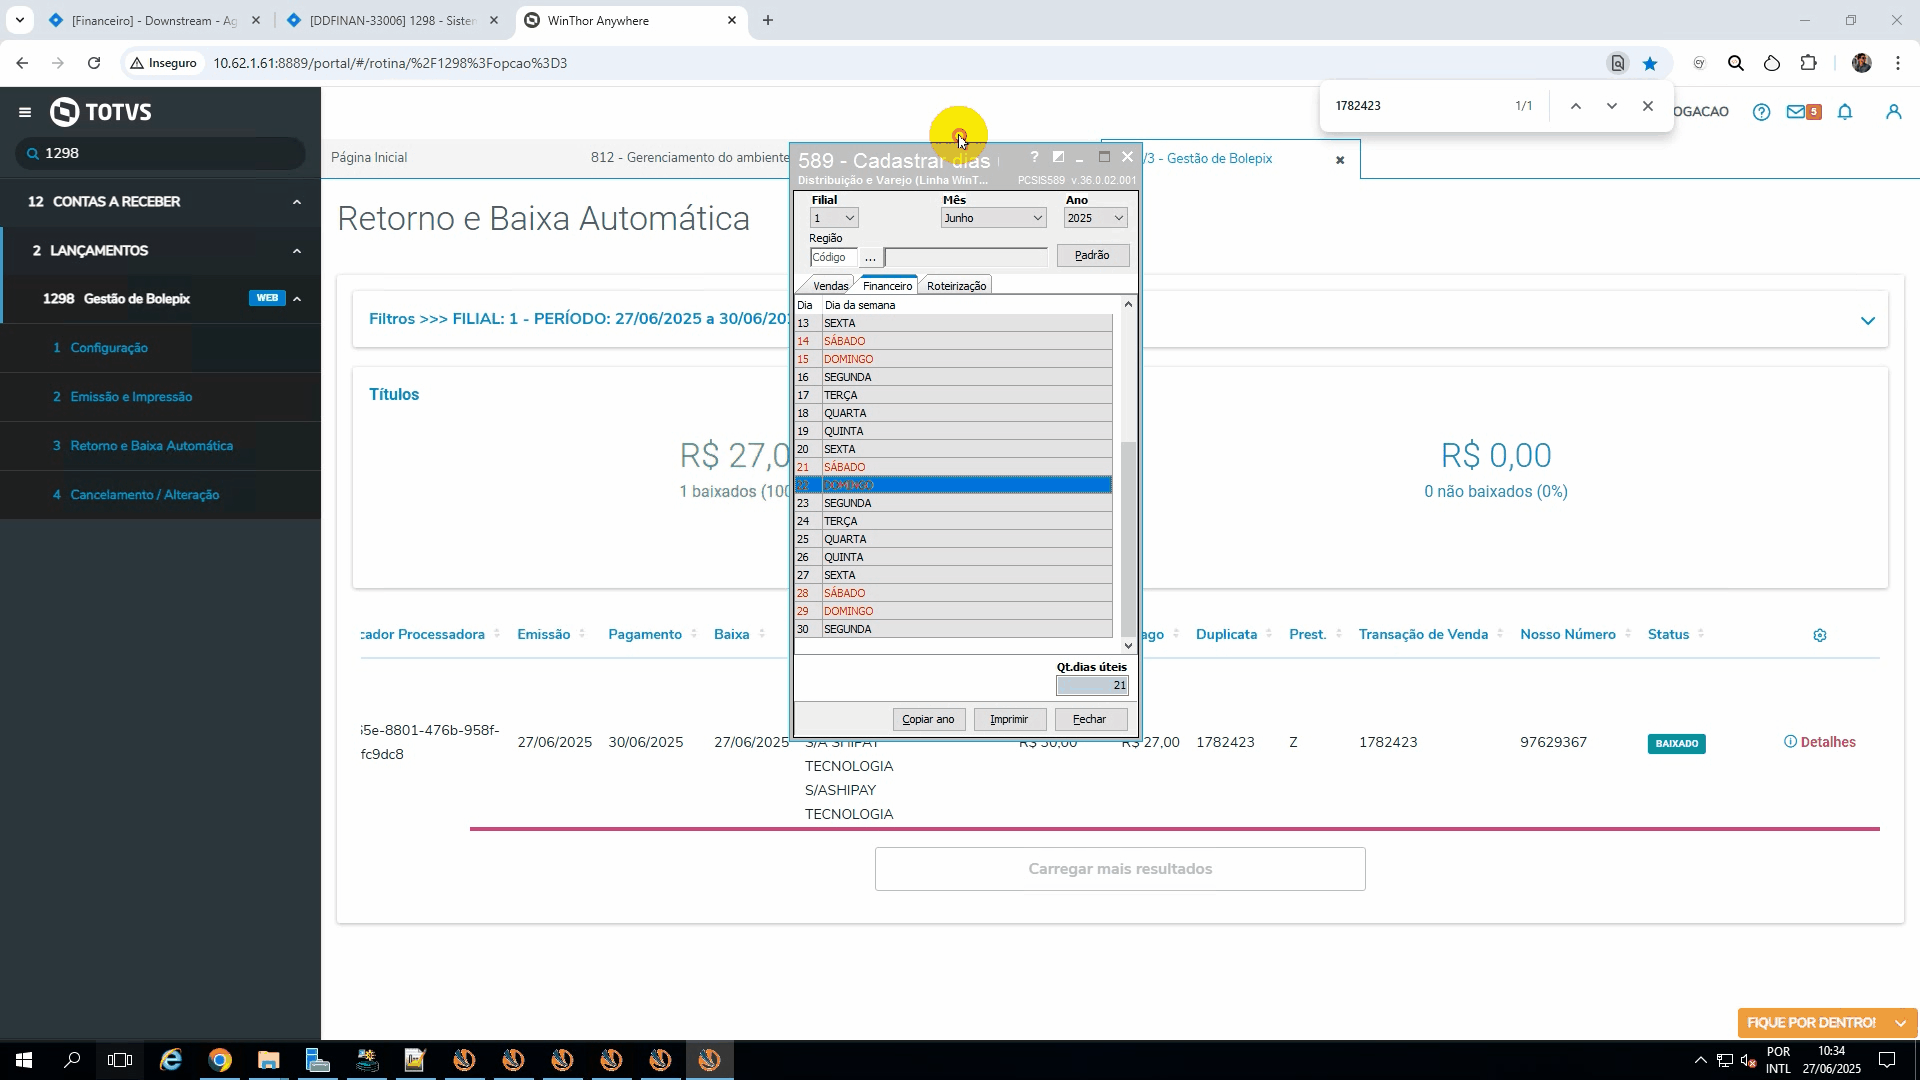Click the sidebar search field with 1298
1920x1080 pixels.
[160, 153]
